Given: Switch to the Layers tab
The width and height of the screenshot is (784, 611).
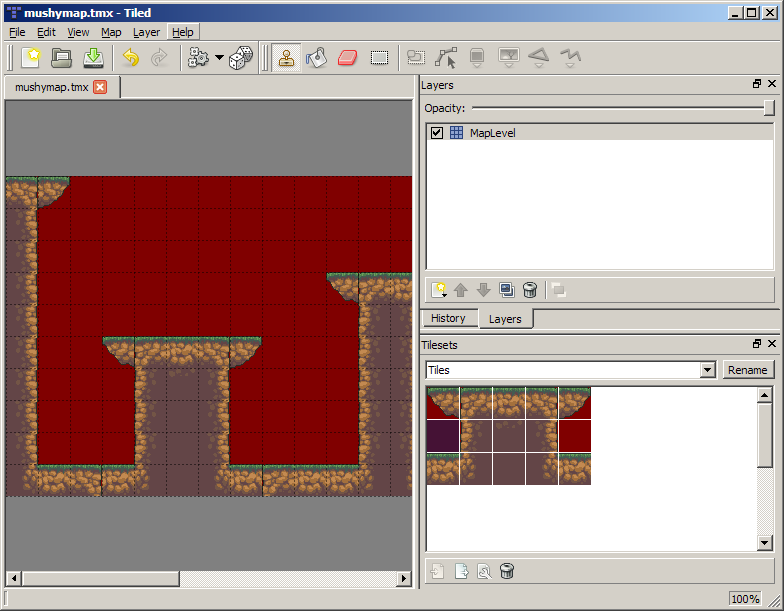Looking at the screenshot, I should click(x=505, y=319).
